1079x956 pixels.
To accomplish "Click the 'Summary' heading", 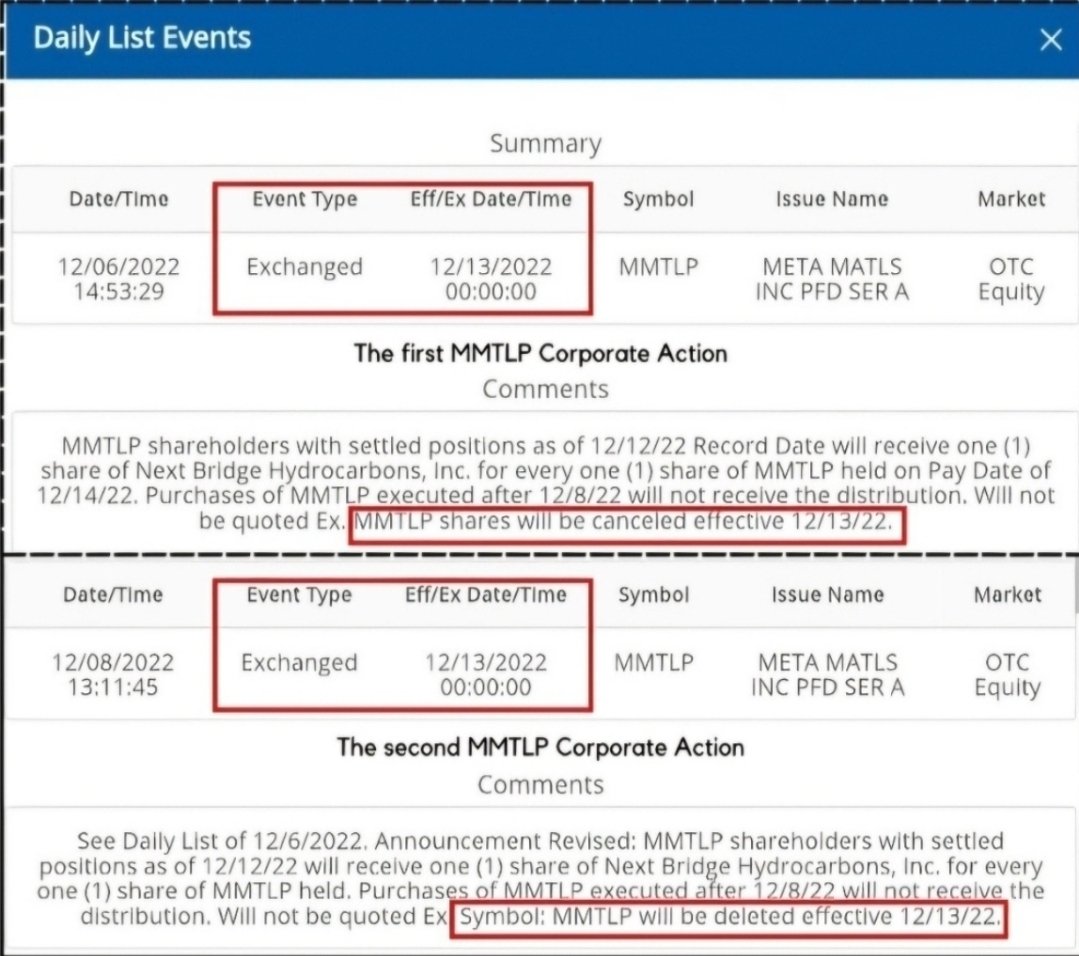I will (546, 143).
